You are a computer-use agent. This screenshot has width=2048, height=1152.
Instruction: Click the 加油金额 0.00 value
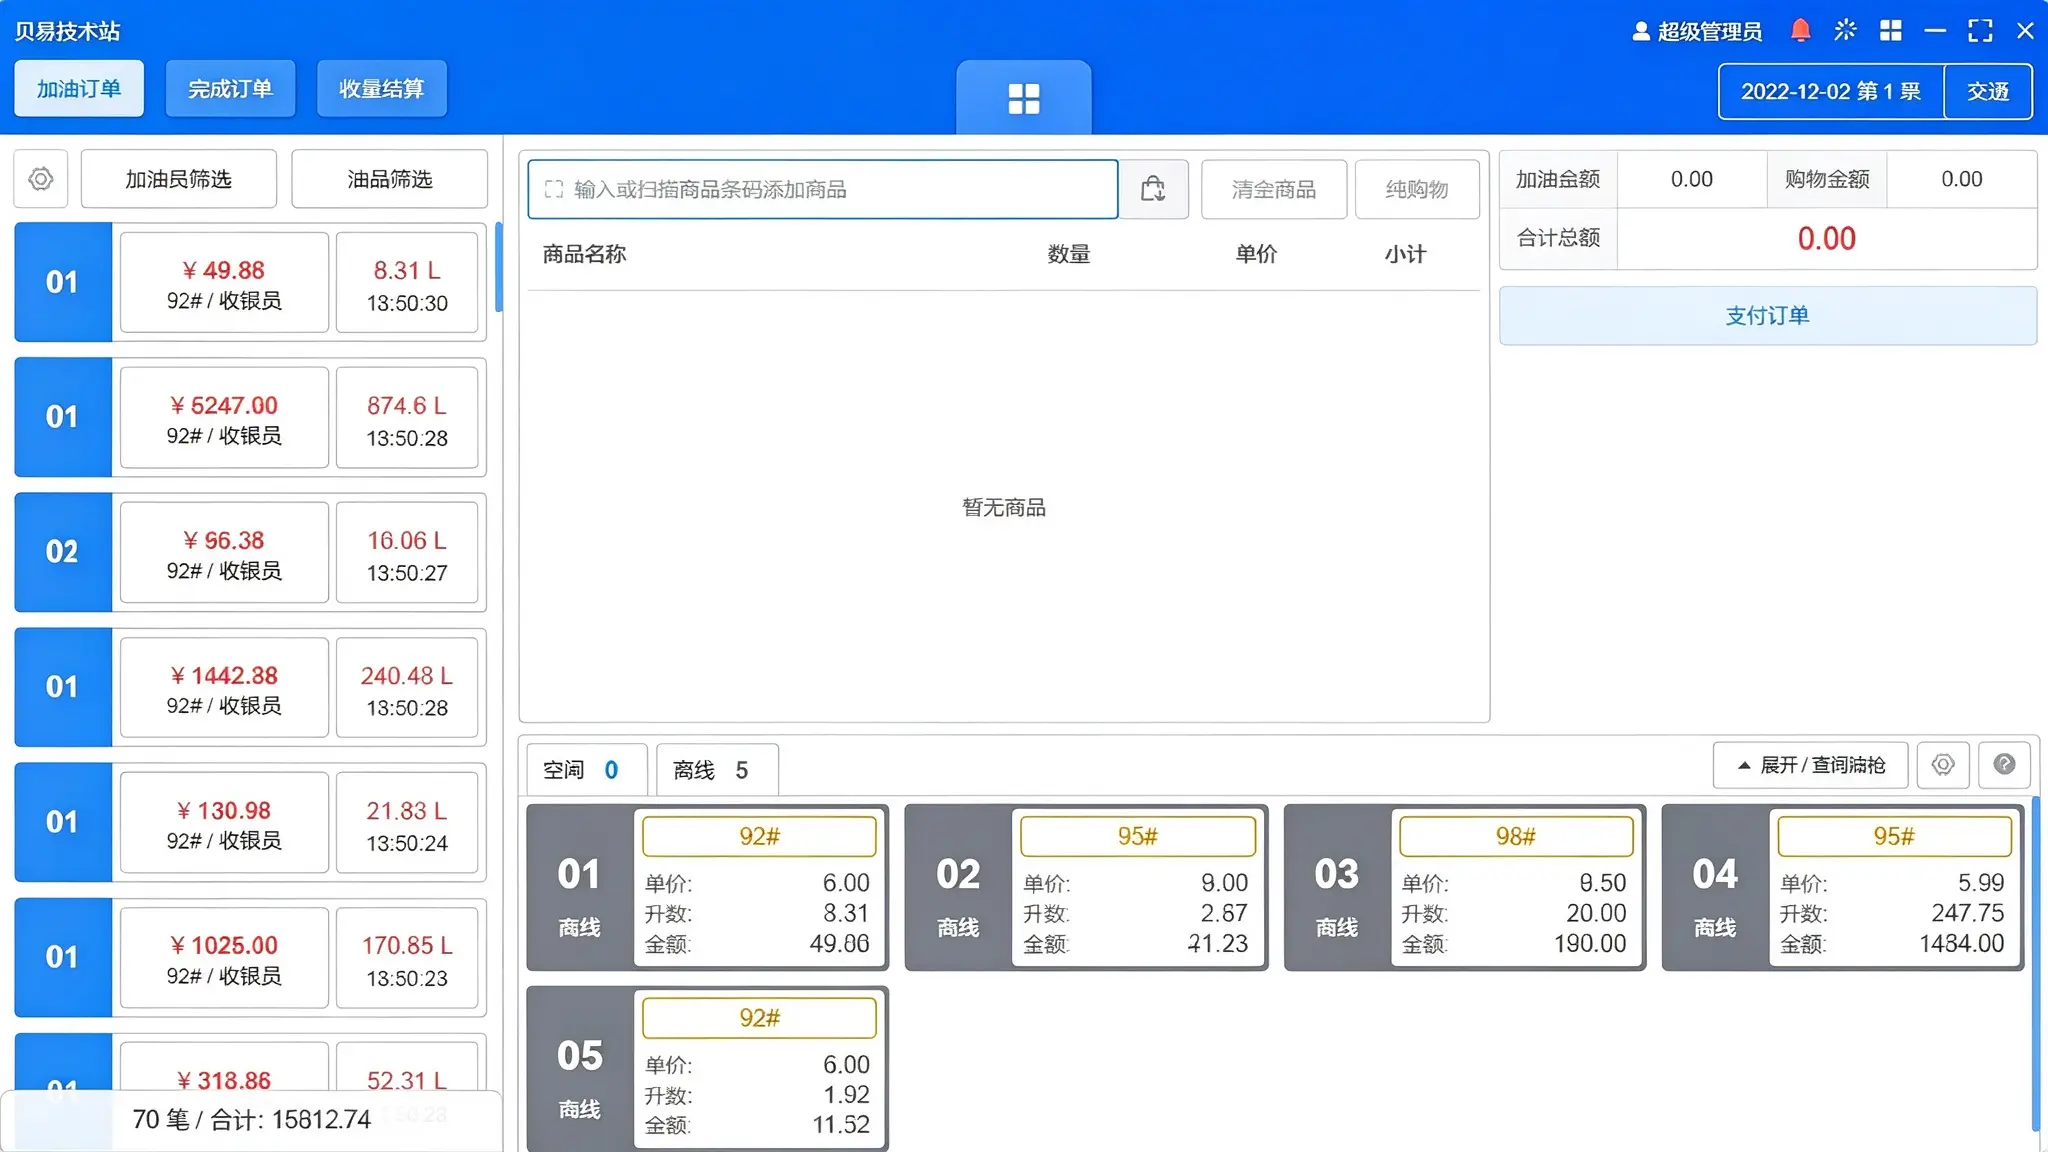1692,179
